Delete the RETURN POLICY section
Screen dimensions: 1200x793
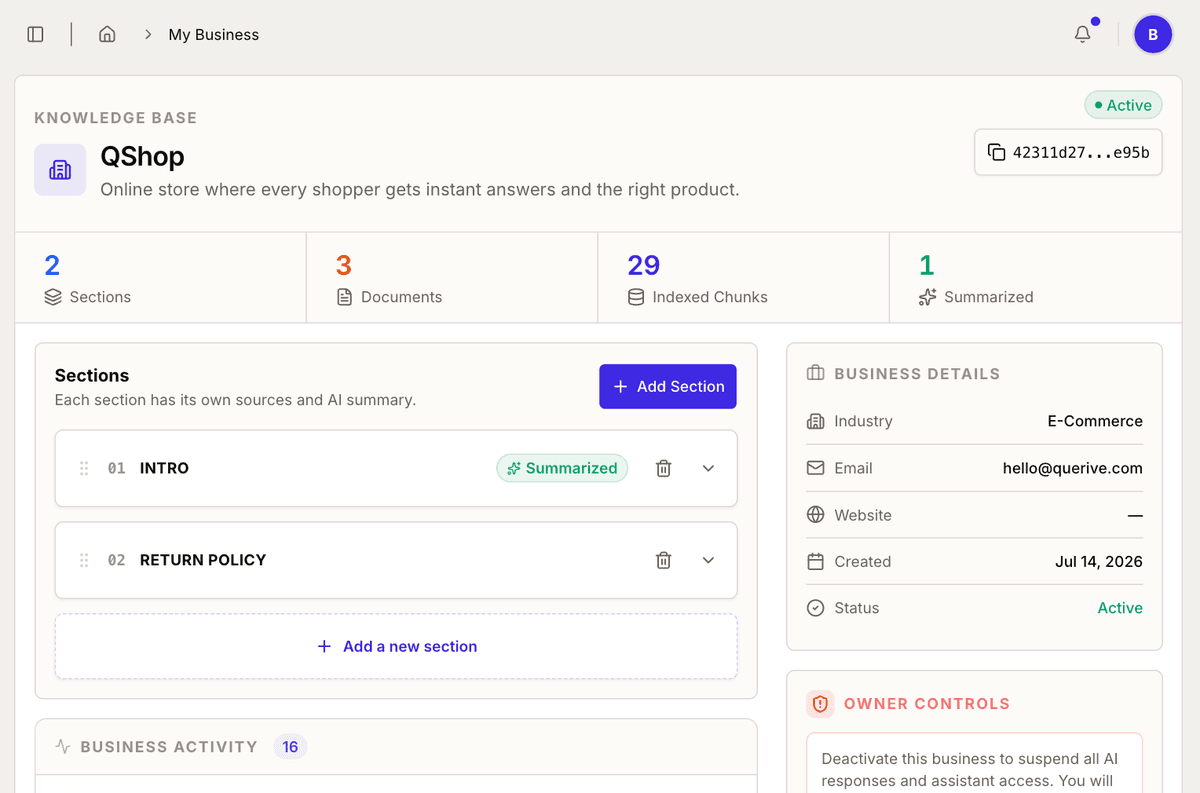tap(663, 560)
